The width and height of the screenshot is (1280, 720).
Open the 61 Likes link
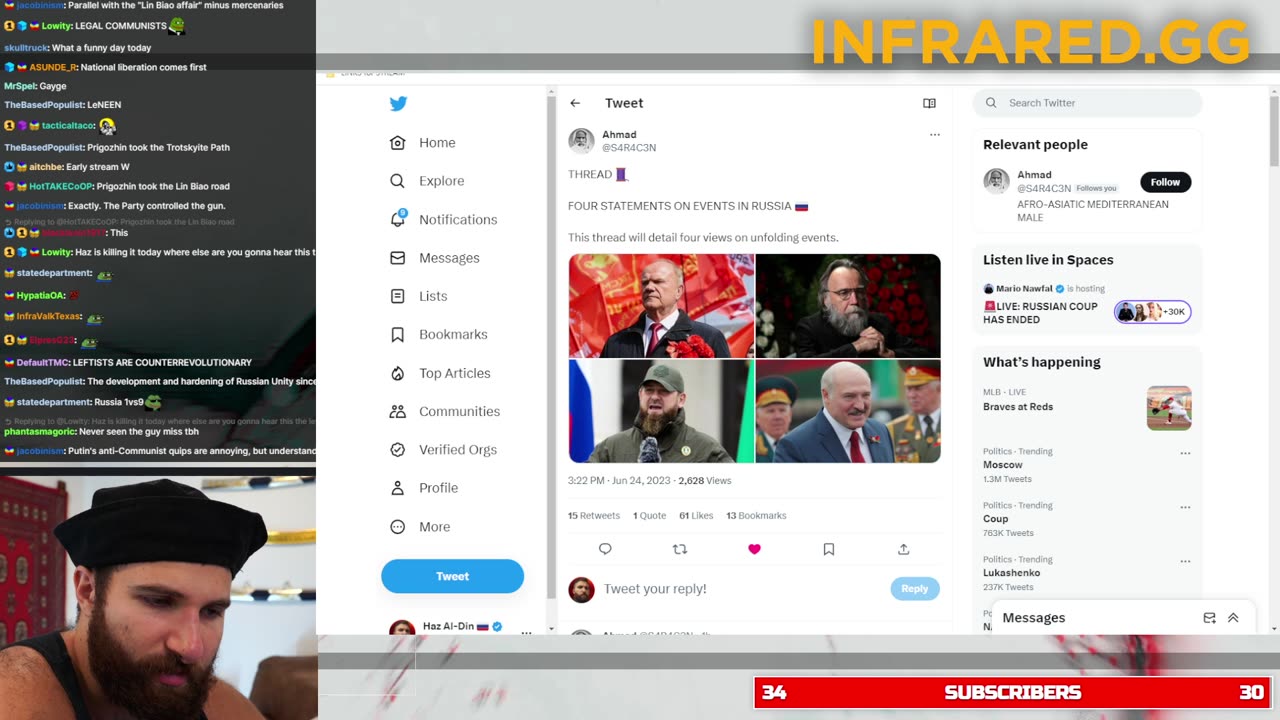click(x=696, y=516)
